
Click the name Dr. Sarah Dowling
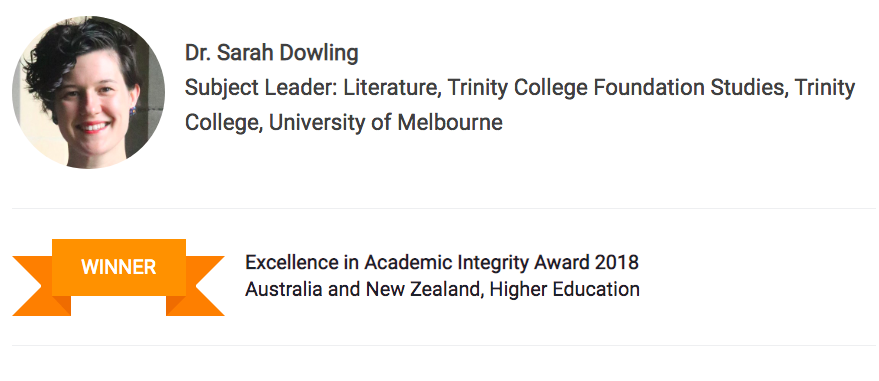click(271, 53)
